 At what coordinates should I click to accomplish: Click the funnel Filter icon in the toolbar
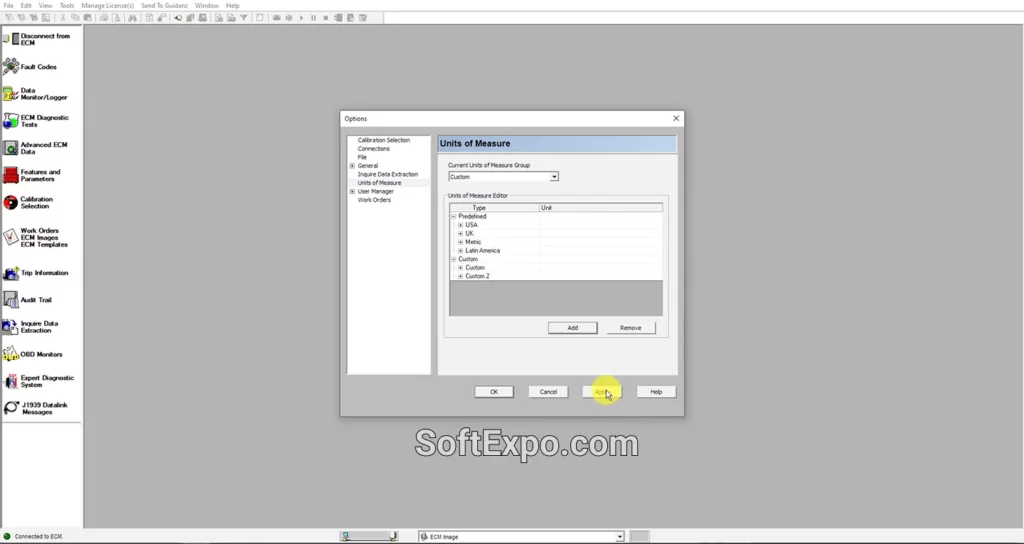point(244,18)
